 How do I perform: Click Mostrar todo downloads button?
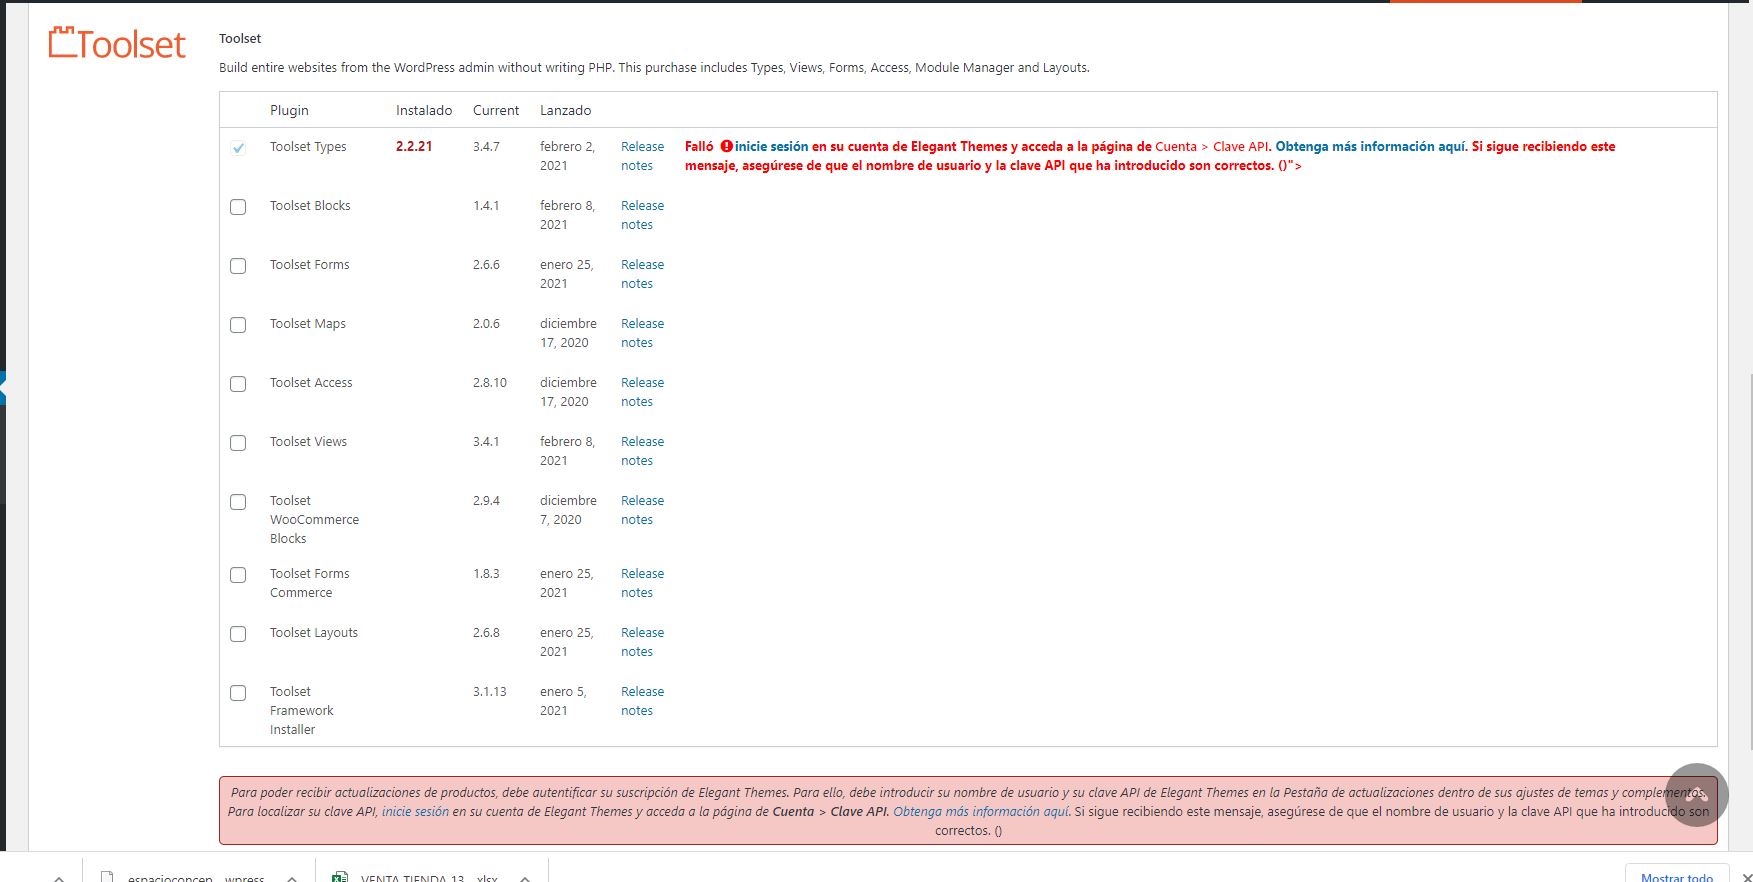pos(1676,876)
